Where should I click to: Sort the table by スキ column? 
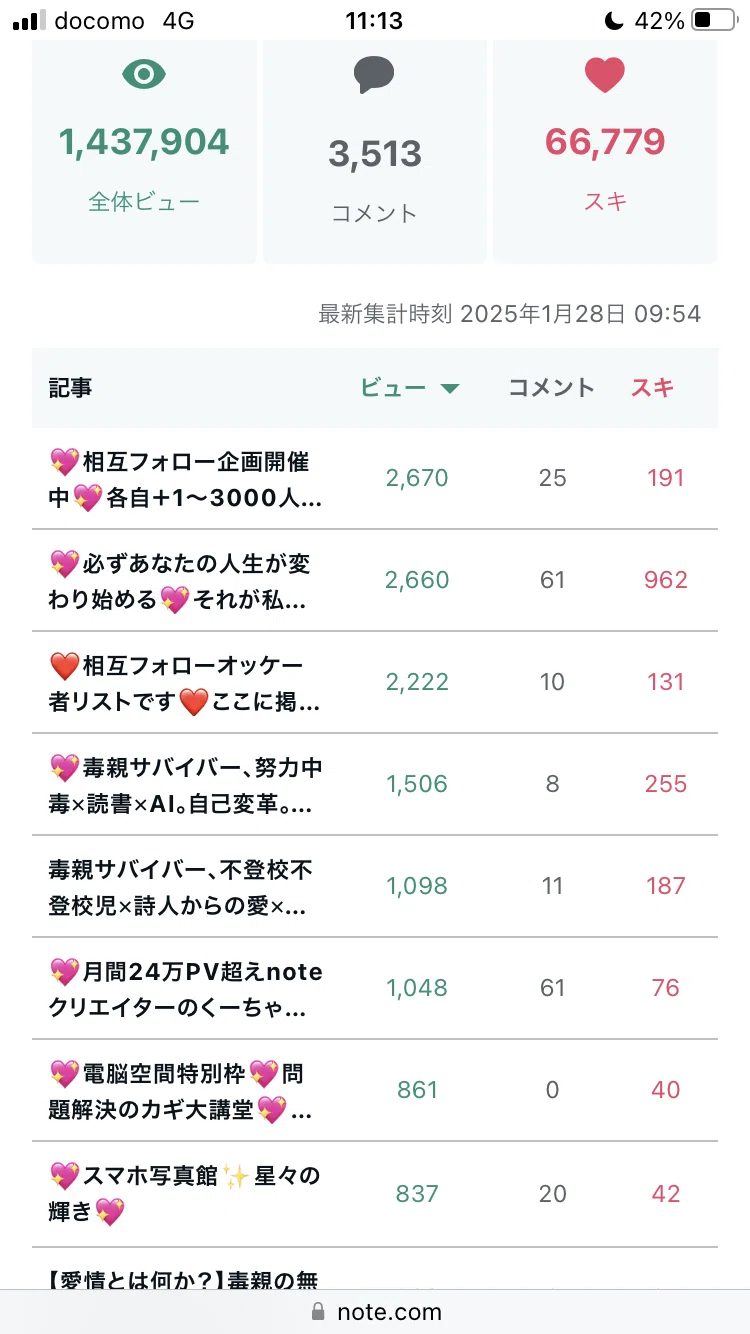(x=652, y=388)
